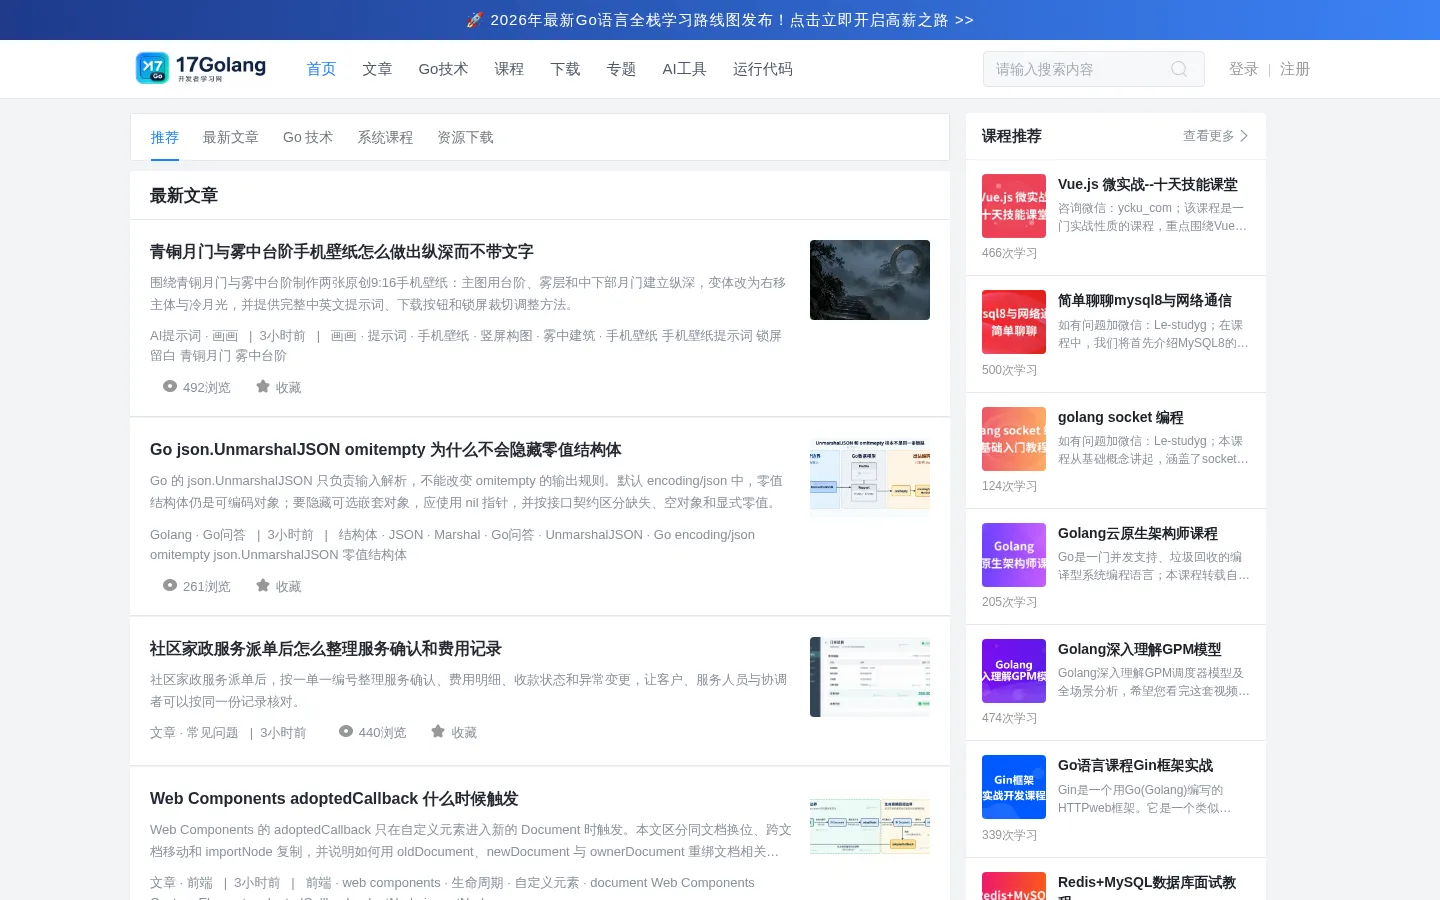Click the 登录 link
Viewport: 1440px width, 900px height.
[1244, 69]
